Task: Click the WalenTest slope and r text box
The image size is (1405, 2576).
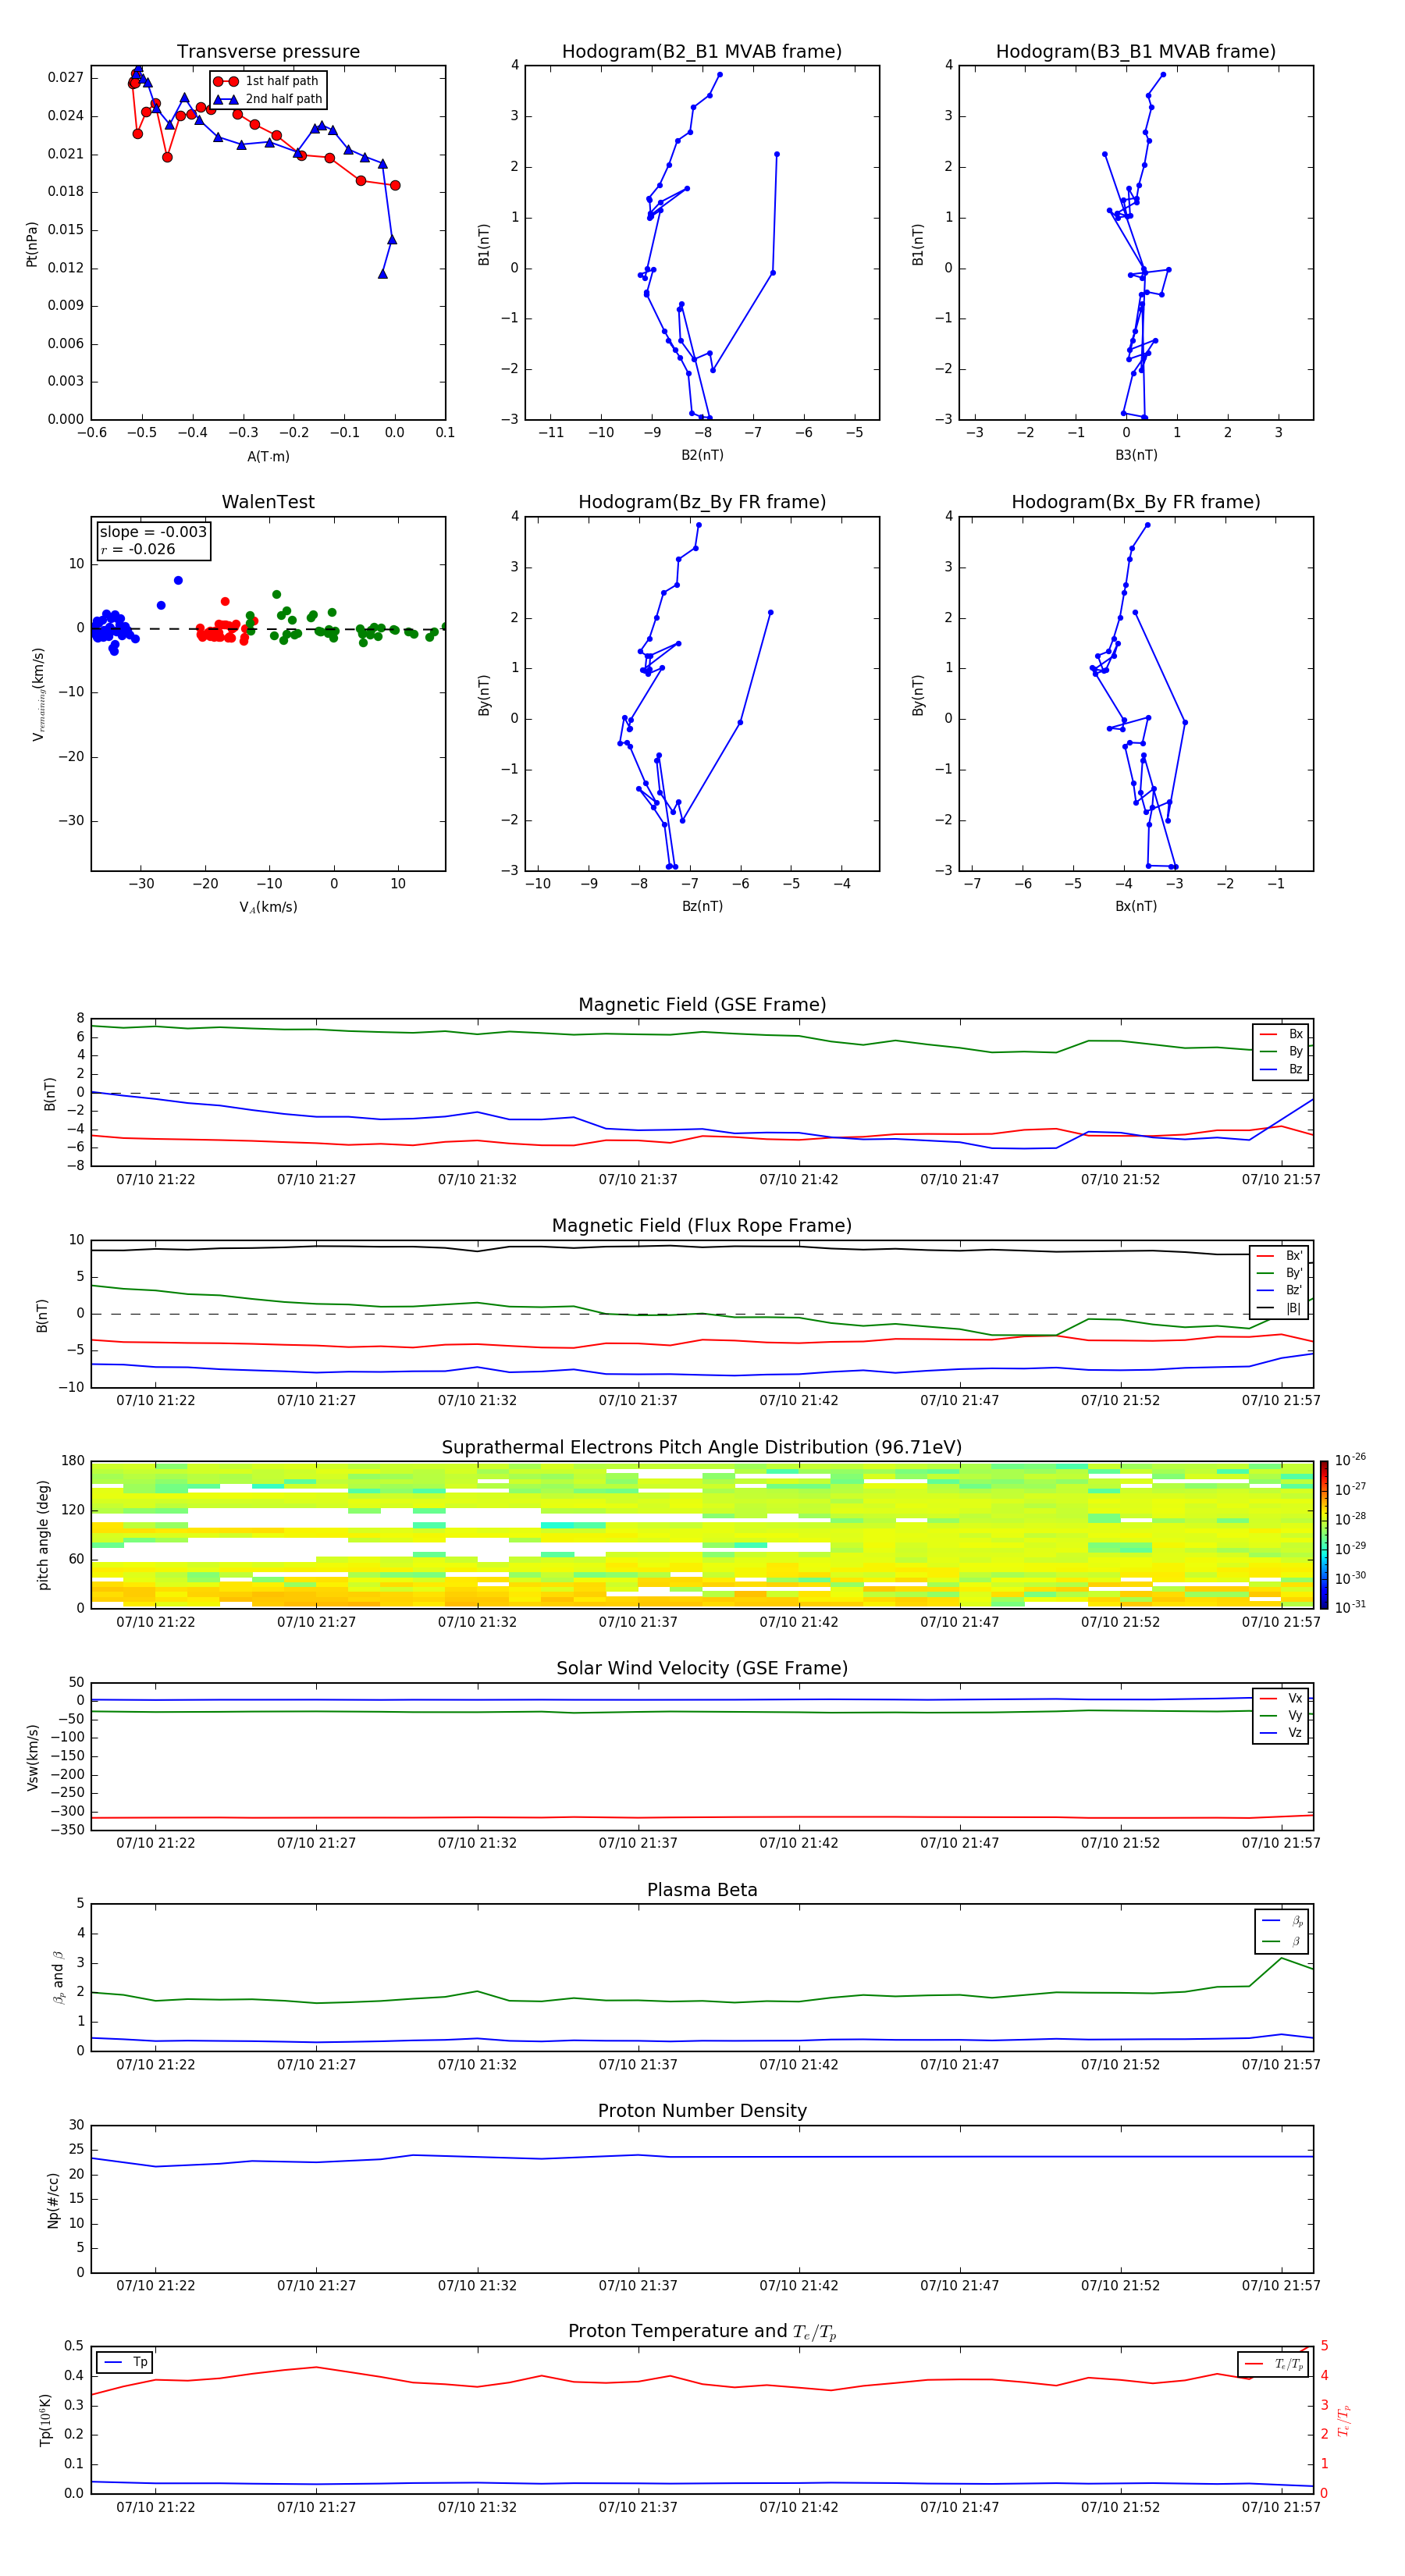Action: [x=153, y=540]
